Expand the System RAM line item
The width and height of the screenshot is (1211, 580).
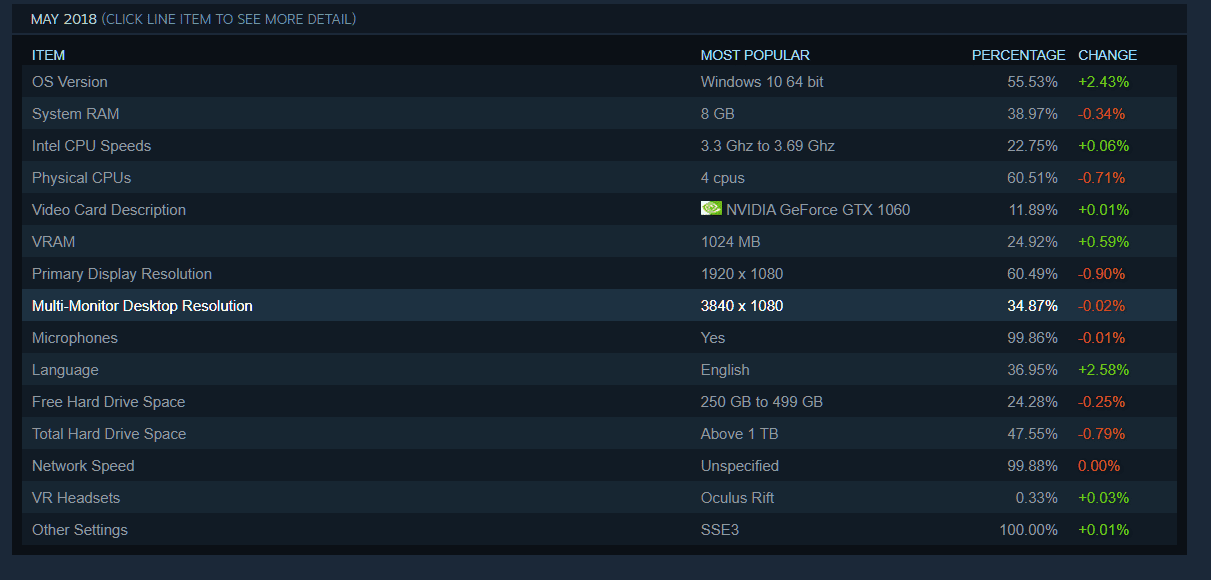coord(76,114)
